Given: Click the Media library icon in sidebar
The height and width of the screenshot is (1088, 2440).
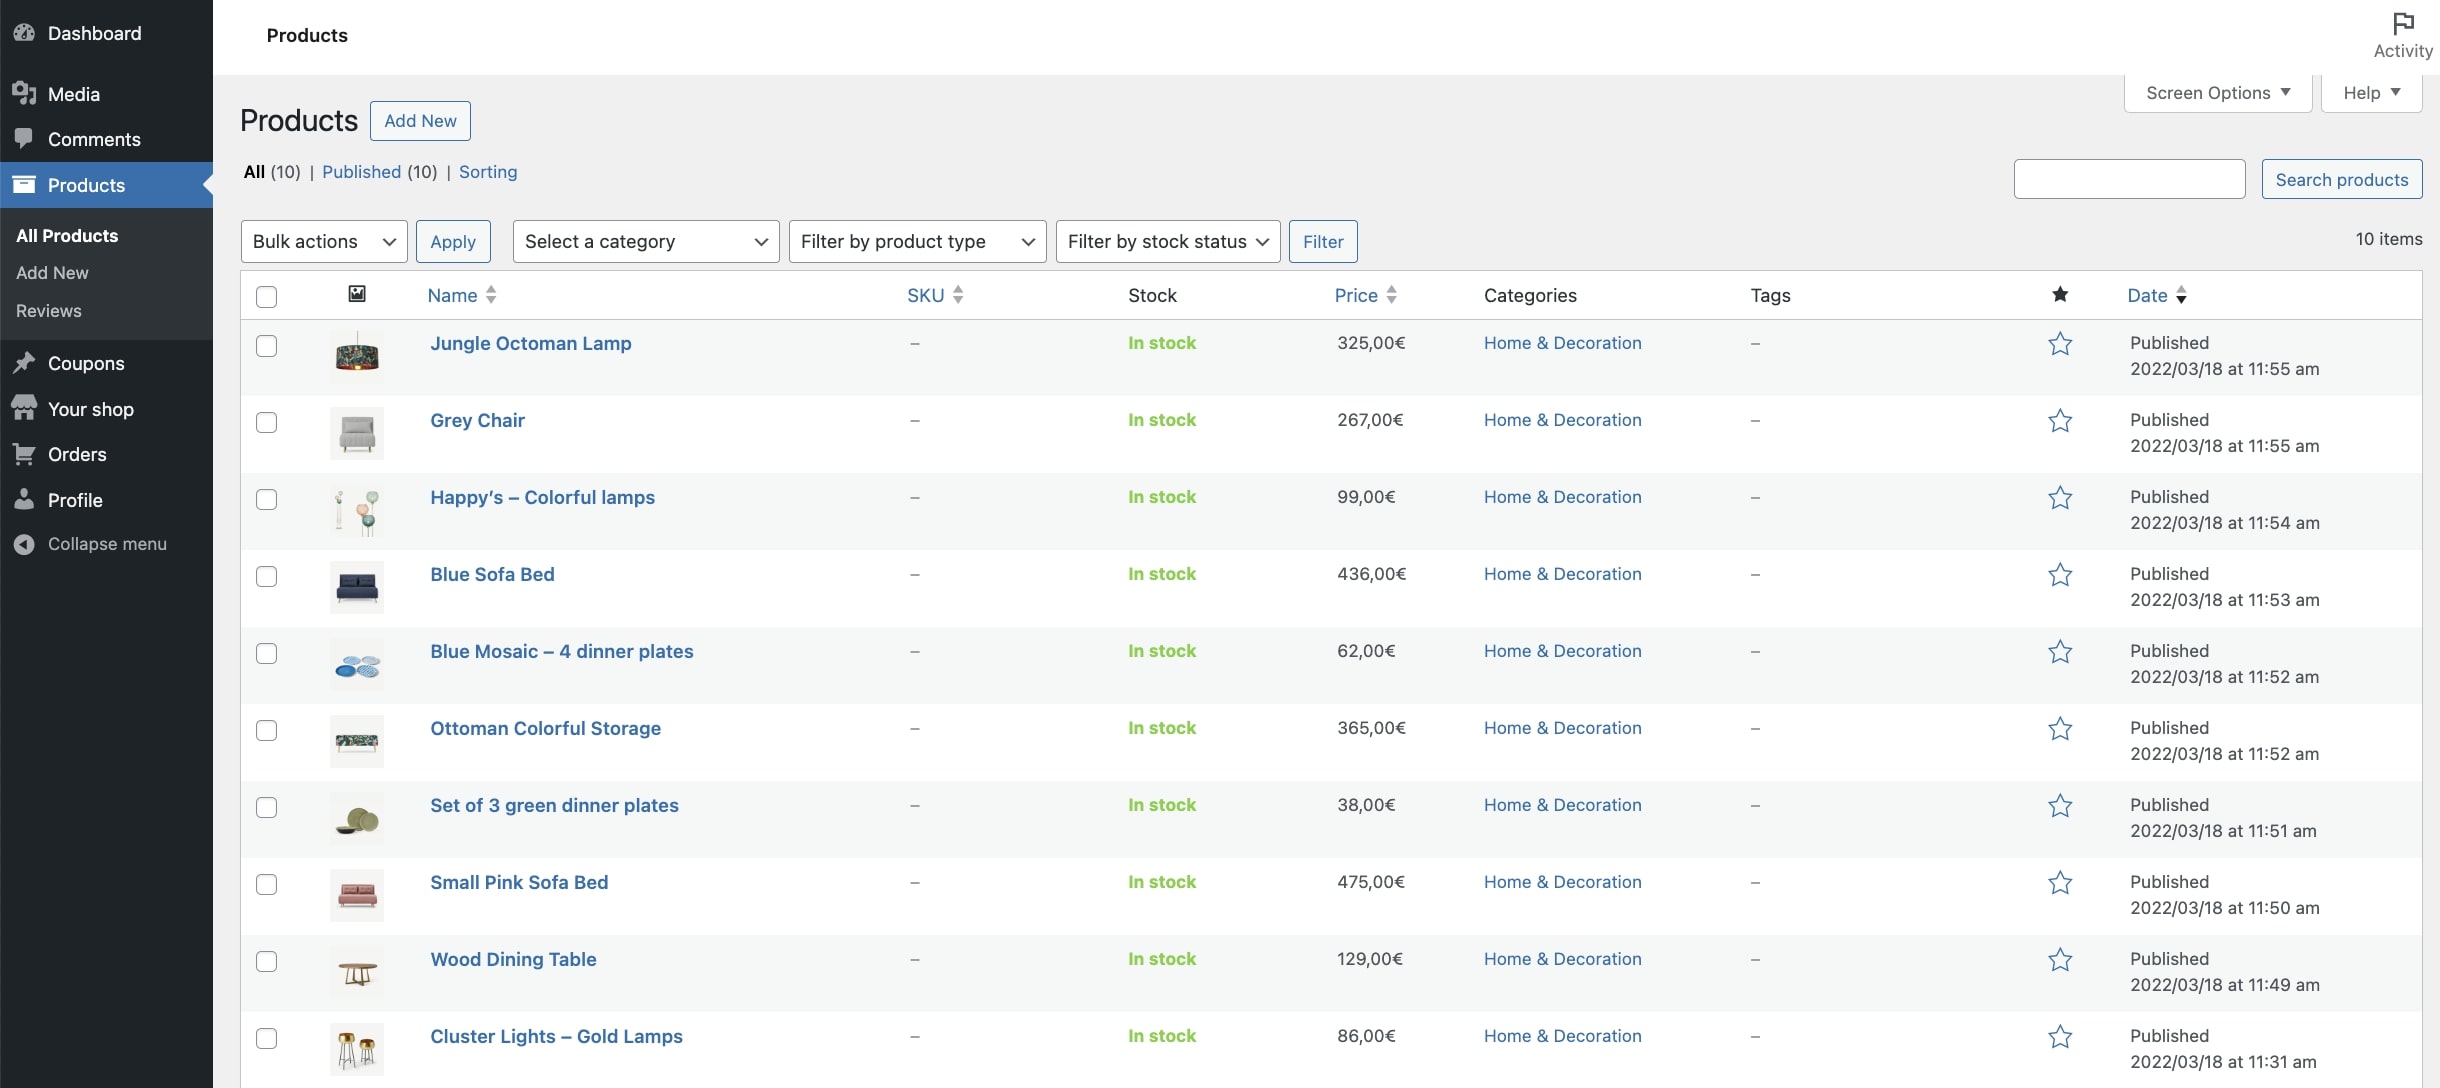Looking at the screenshot, I should [24, 93].
